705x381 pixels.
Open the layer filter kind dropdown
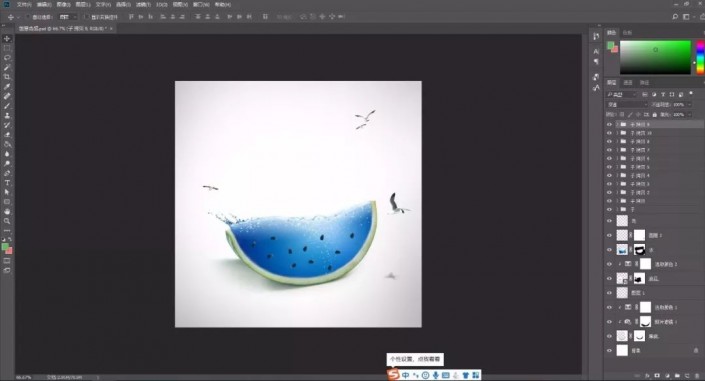tap(622, 94)
